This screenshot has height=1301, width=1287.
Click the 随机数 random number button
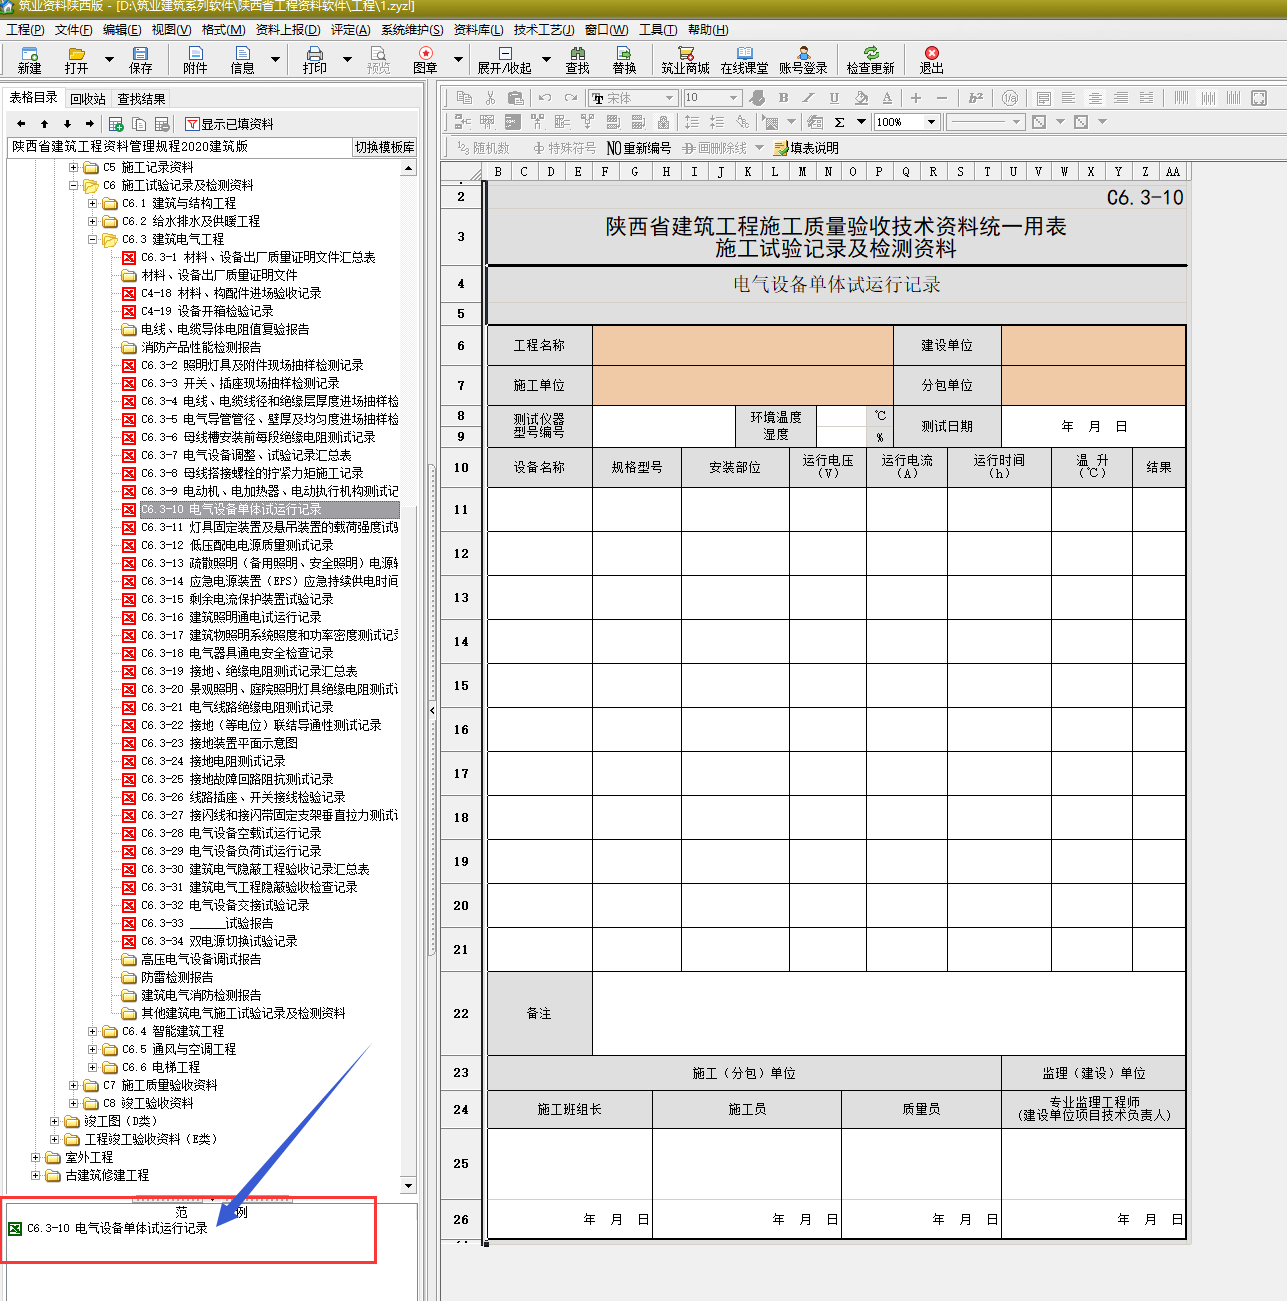point(483,148)
